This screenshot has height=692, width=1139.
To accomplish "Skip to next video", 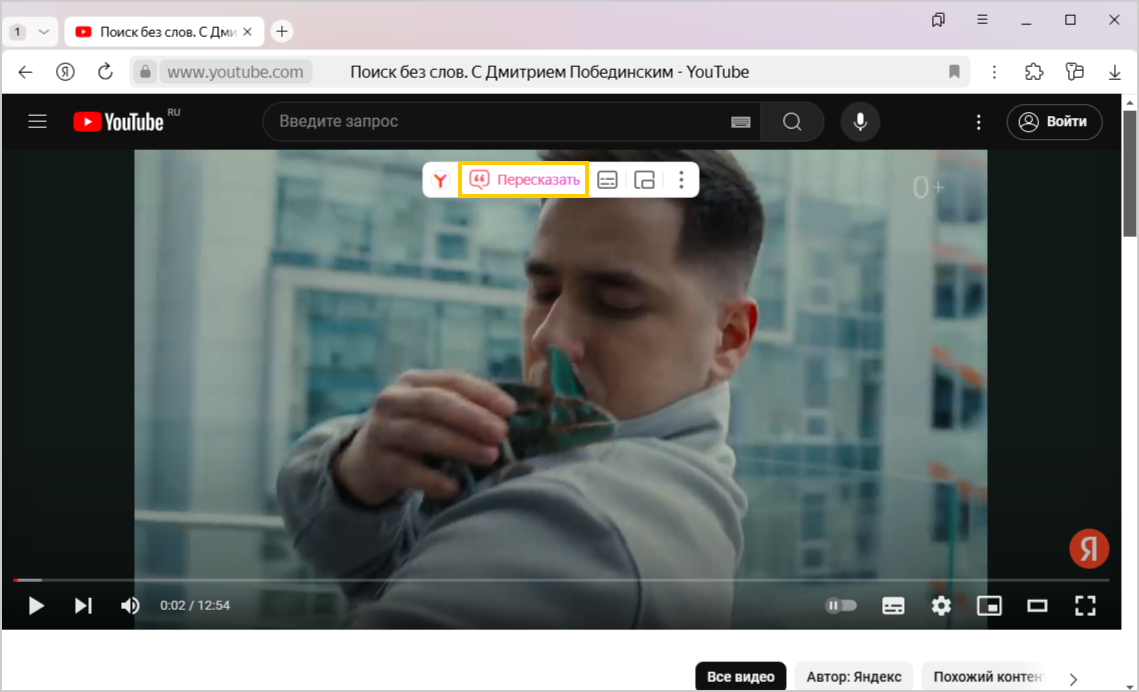I will [84, 606].
